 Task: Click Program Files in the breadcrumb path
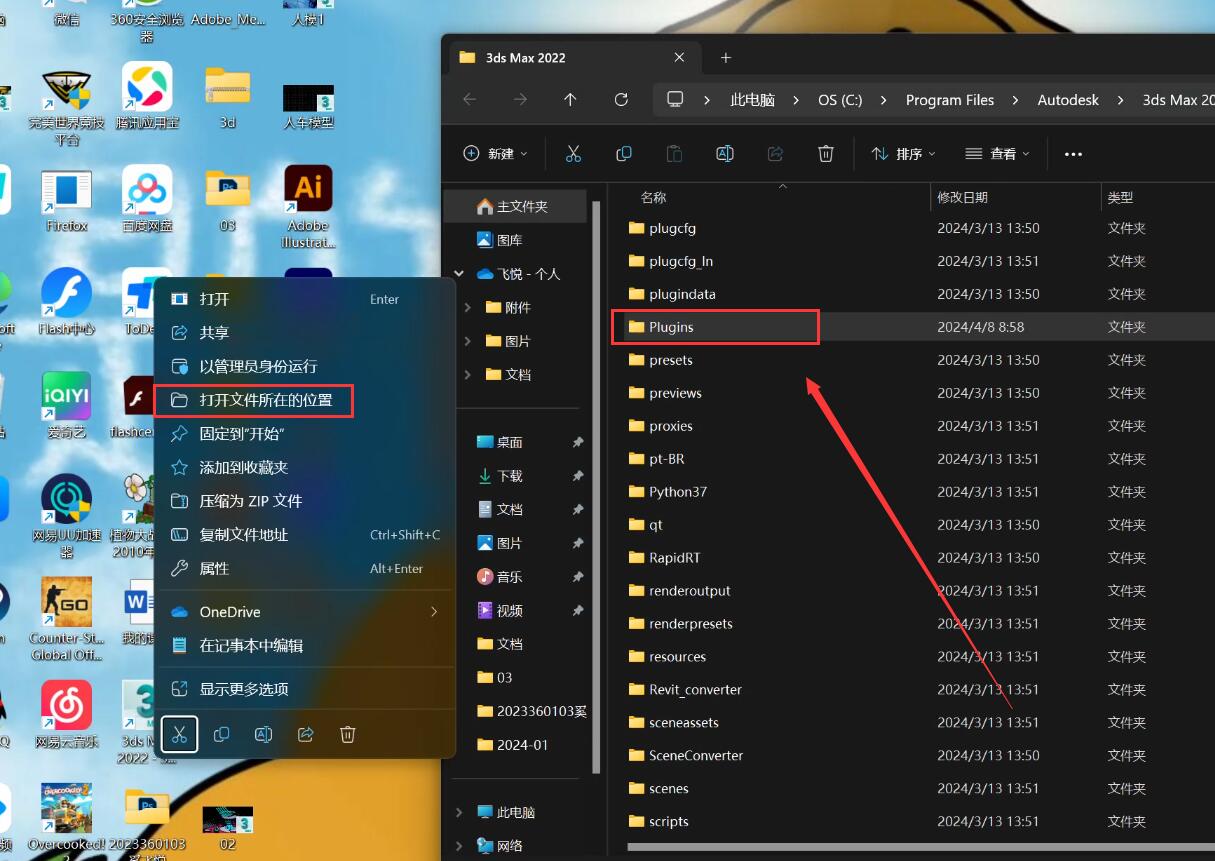tap(949, 100)
